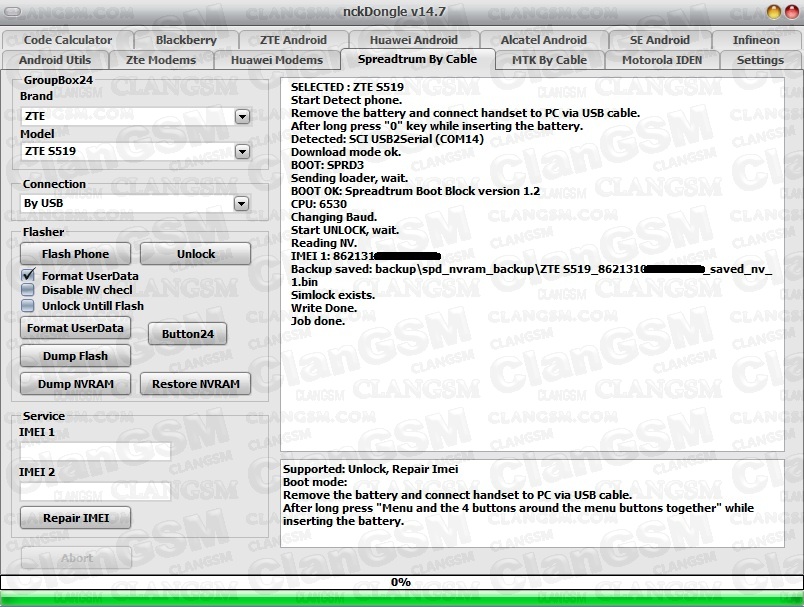Open the Settings tab
This screenshot has height=607, width=804.
pyautogui.click(x=760, y=60)
